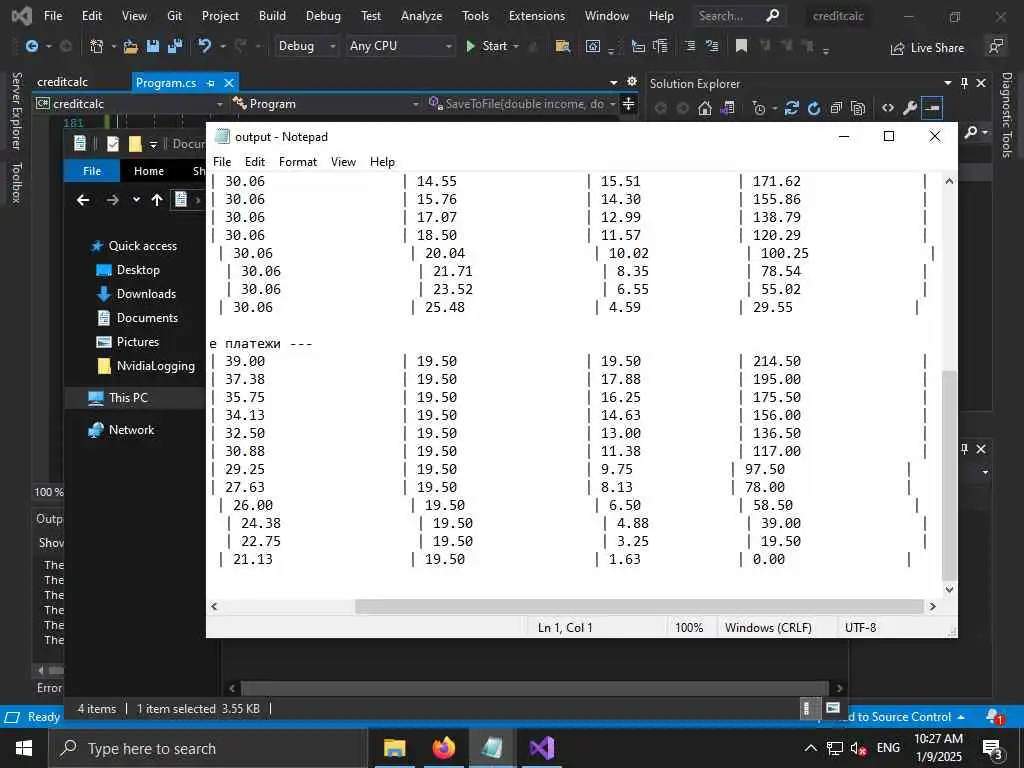Click the Navigate Backward arrow in toolbar
This screenshot has height=768, width=1024.
[x=31, y=46]
